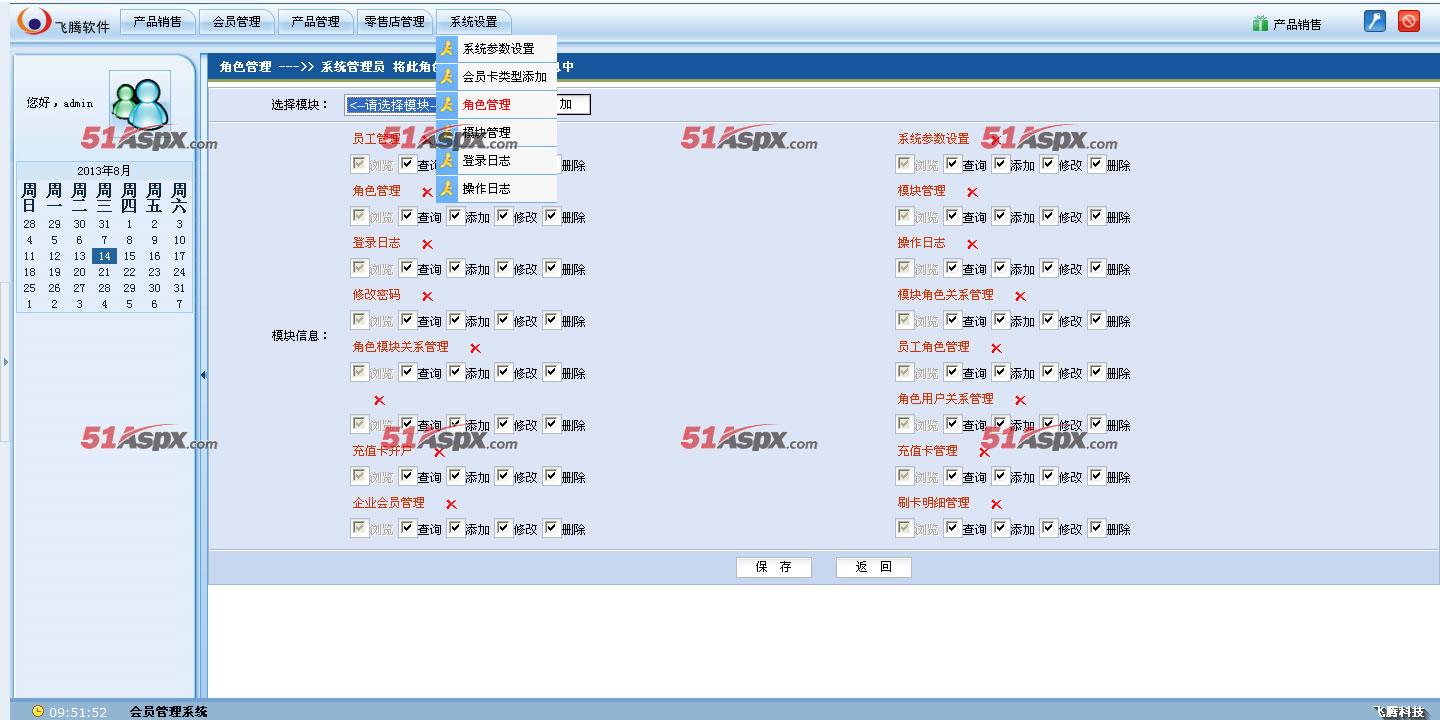Select date 20 in the calendar
The width and height of the screenshot is (1440, 720).
tap(79, 272)
